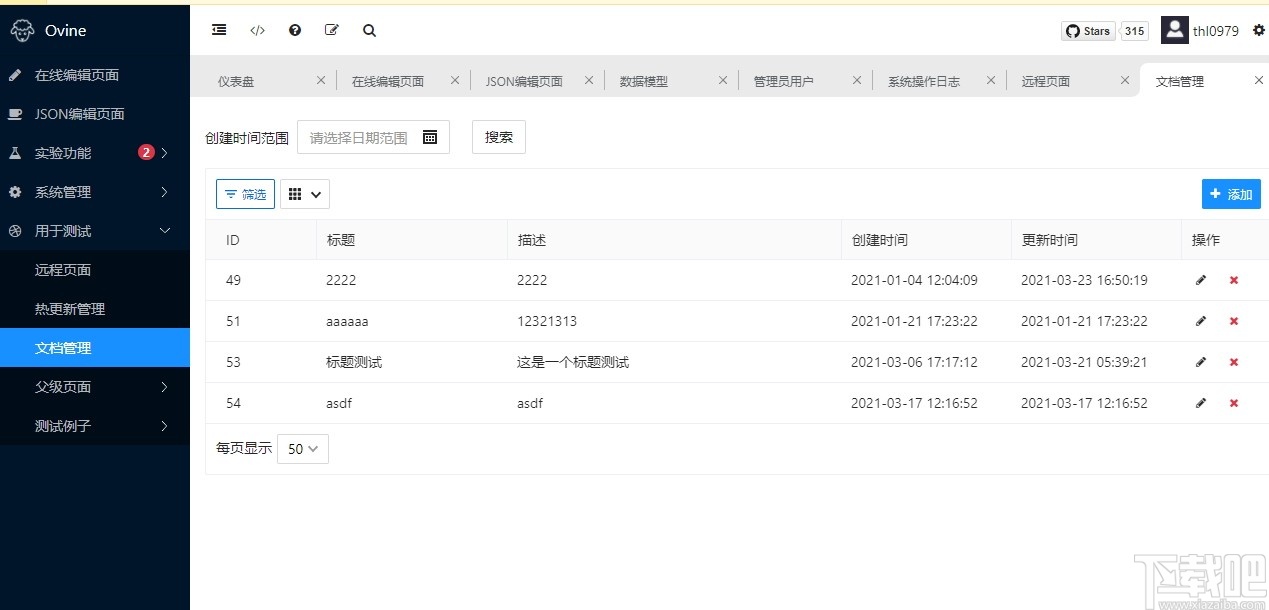1269x610 pixels.
Task: Click the sidebar collapse icon in the header
Action: point(218,30)
